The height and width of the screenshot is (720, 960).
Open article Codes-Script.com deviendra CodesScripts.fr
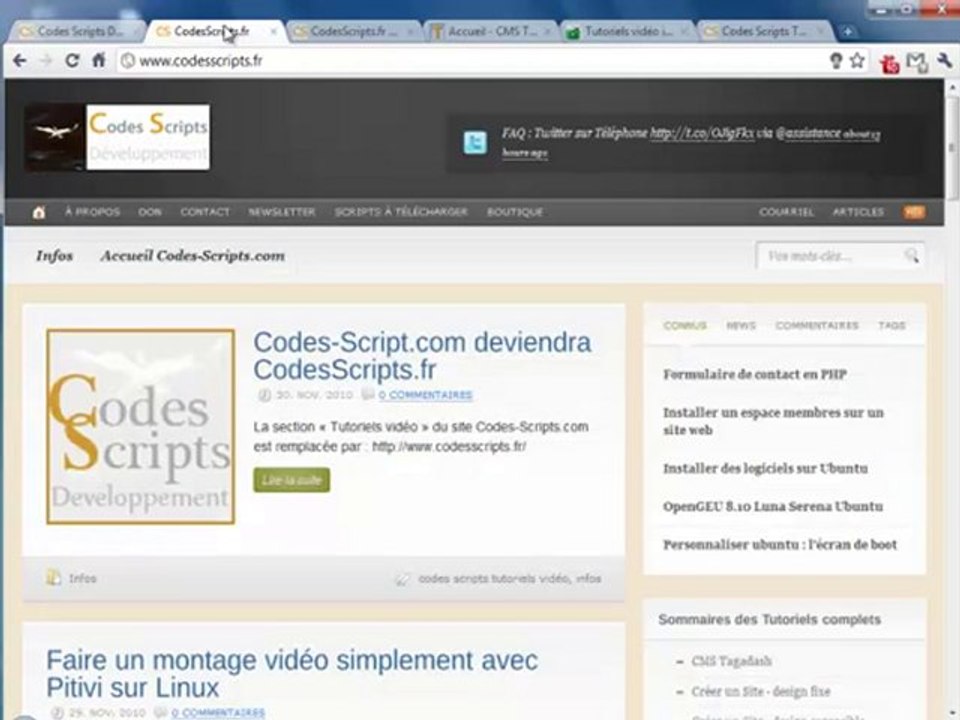pos(422,356)
